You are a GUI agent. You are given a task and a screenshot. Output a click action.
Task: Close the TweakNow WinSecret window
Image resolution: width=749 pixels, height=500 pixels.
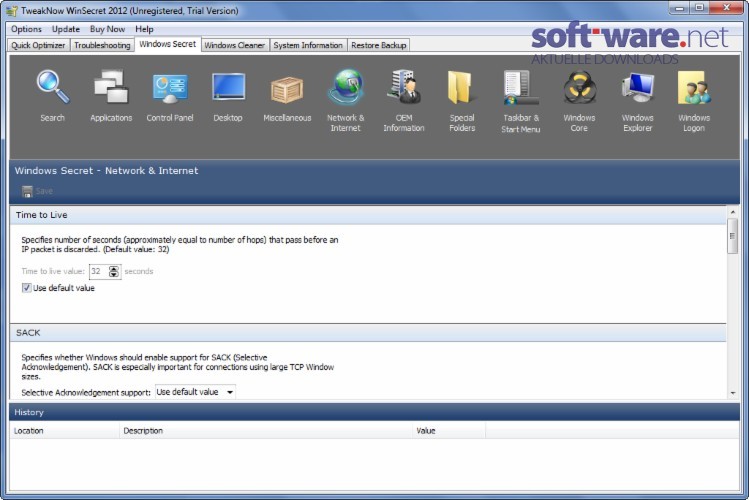727,8
